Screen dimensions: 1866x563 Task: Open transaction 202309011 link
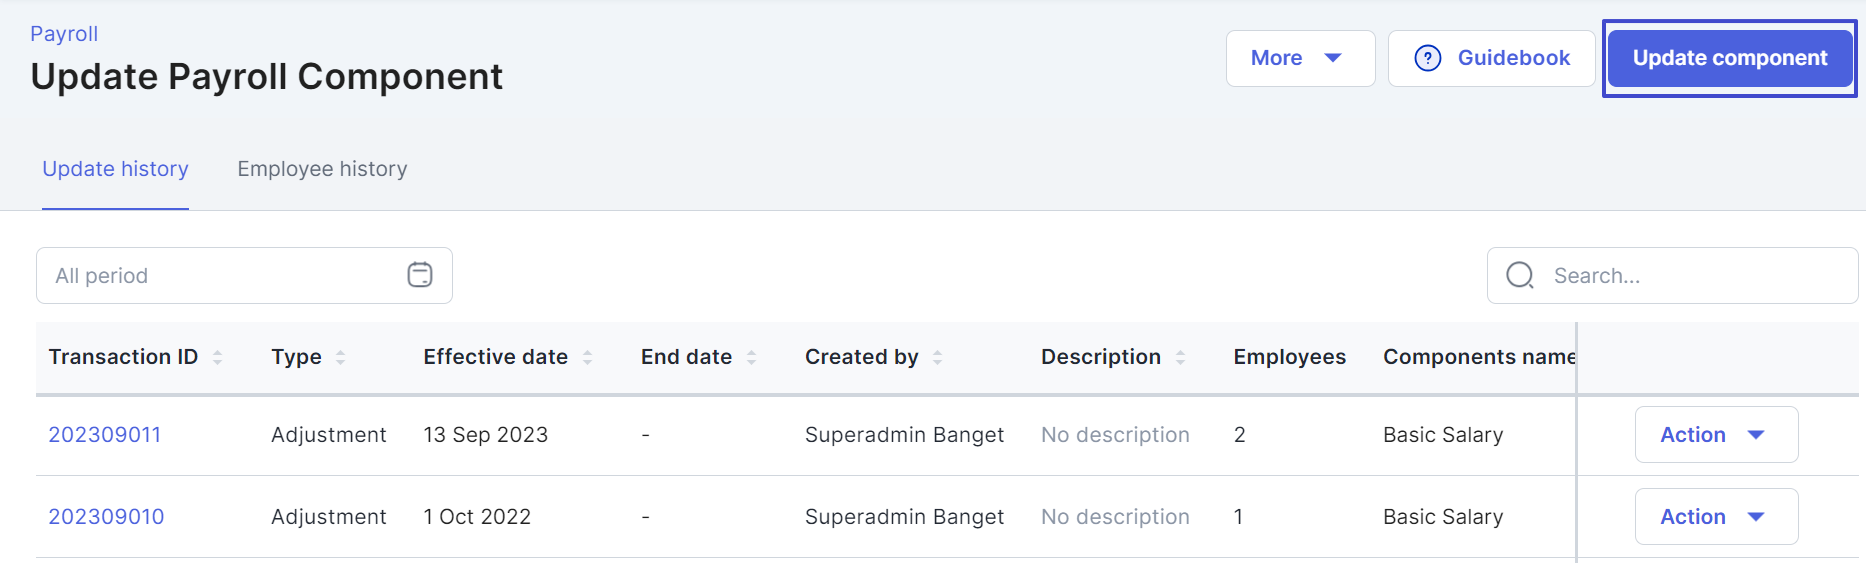[x=105, y=435]
